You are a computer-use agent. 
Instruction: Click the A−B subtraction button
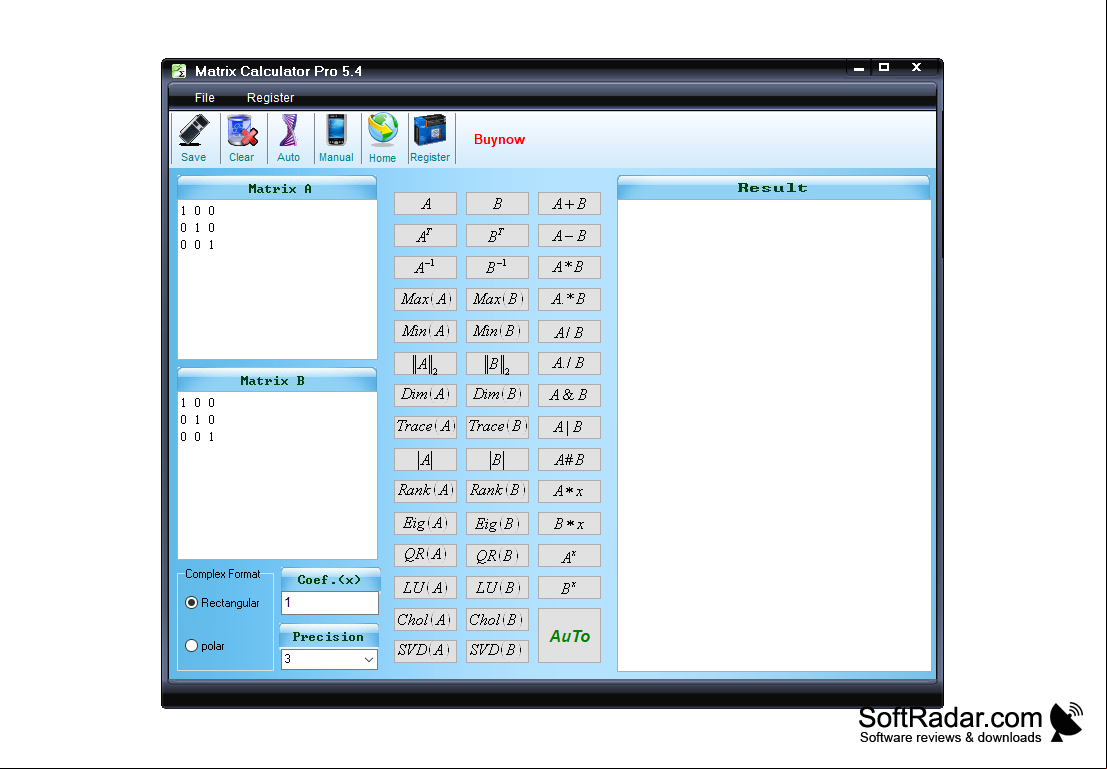click(x=569, y=236)
